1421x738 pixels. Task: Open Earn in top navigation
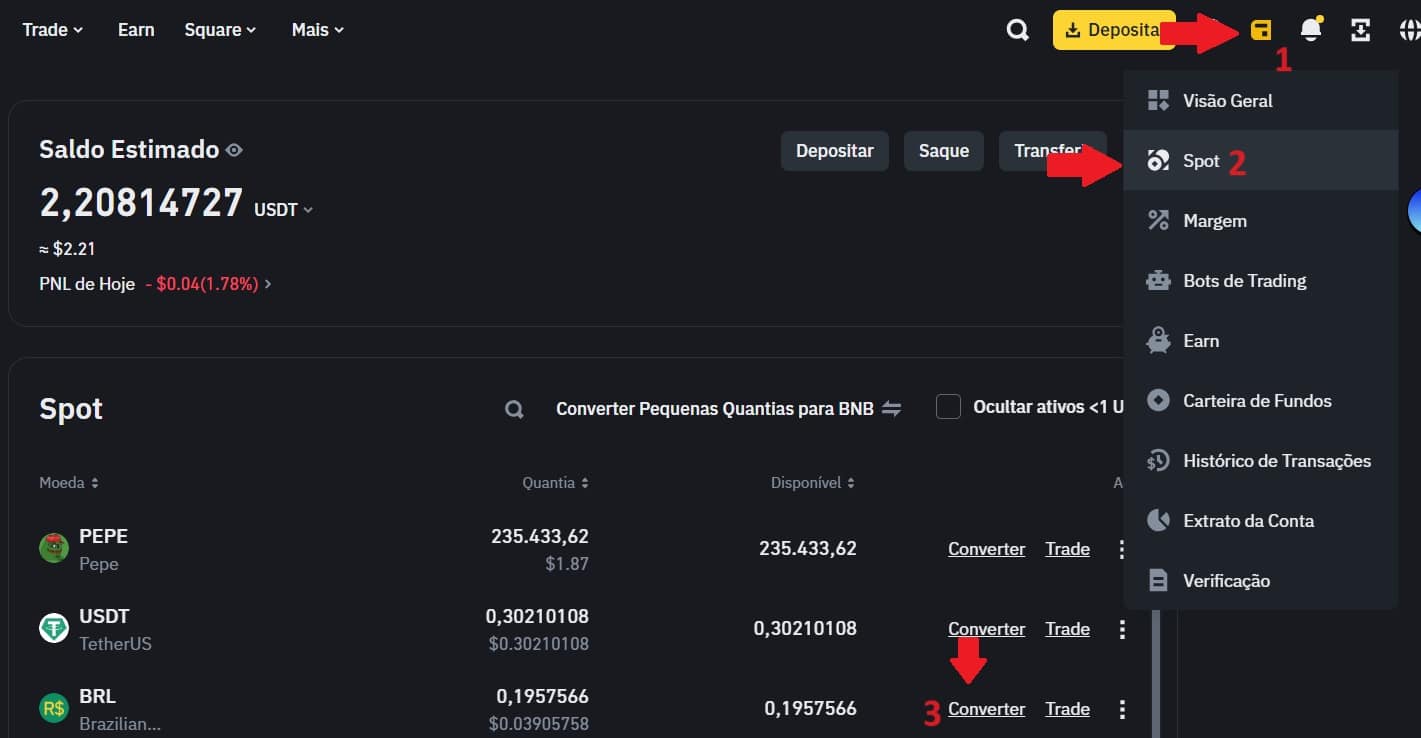tap(136, 30)
